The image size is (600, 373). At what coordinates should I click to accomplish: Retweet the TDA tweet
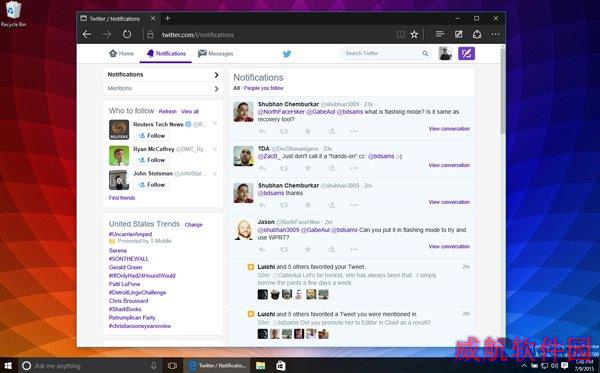pyautogui.click(x=284, y=168)
